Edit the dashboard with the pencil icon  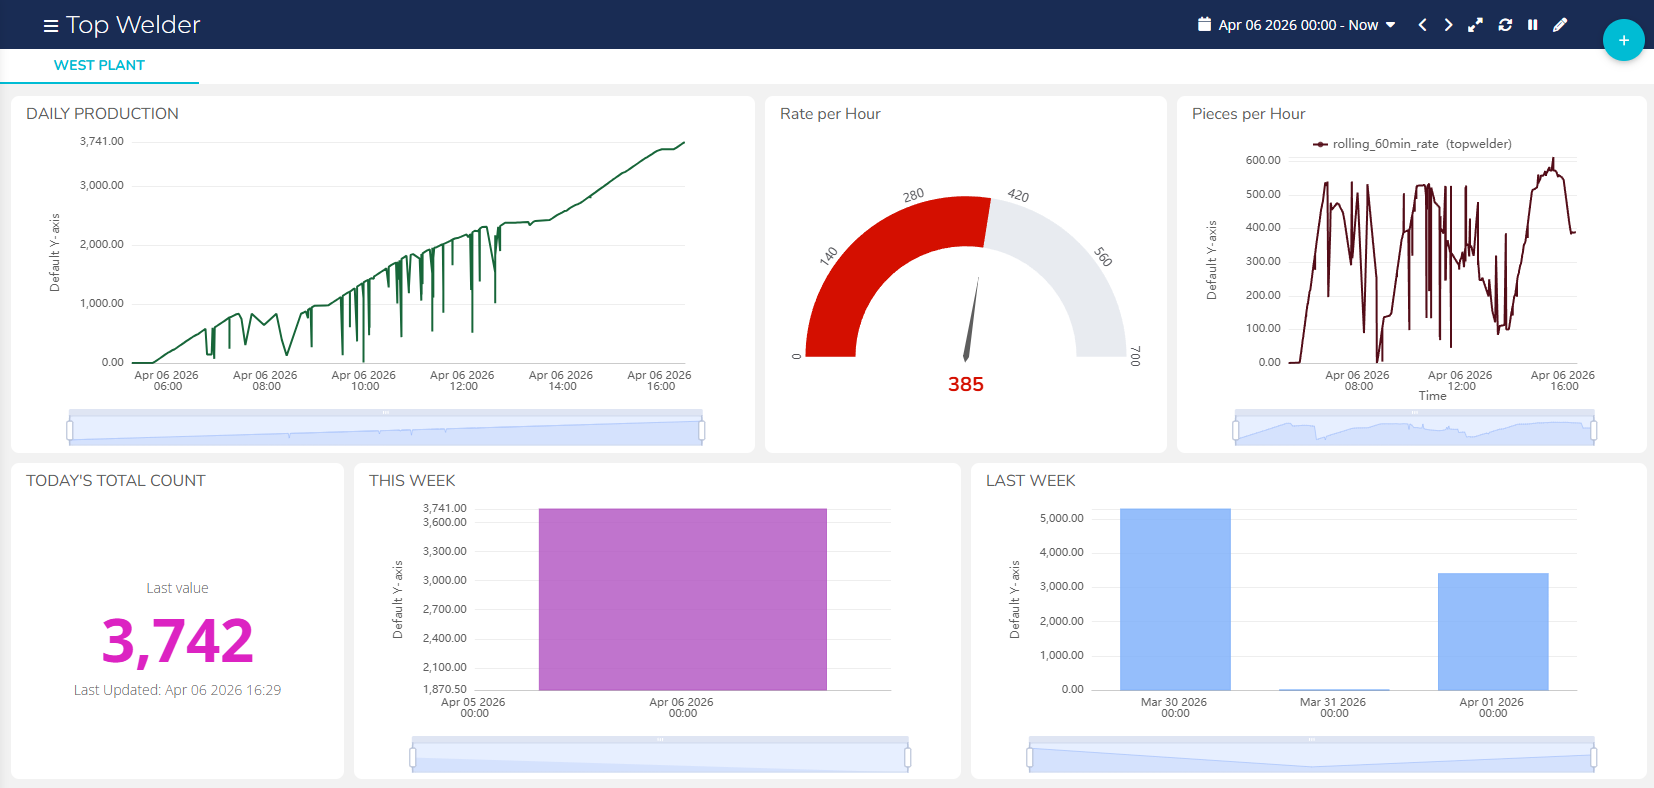point(1560,25)
